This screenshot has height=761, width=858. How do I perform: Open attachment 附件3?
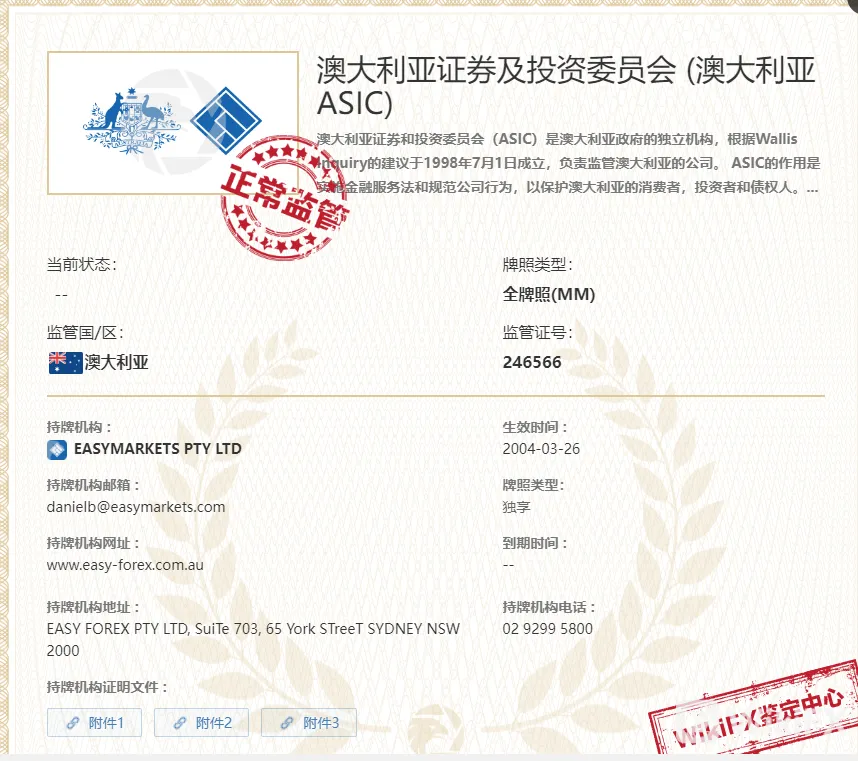[309, 723]
